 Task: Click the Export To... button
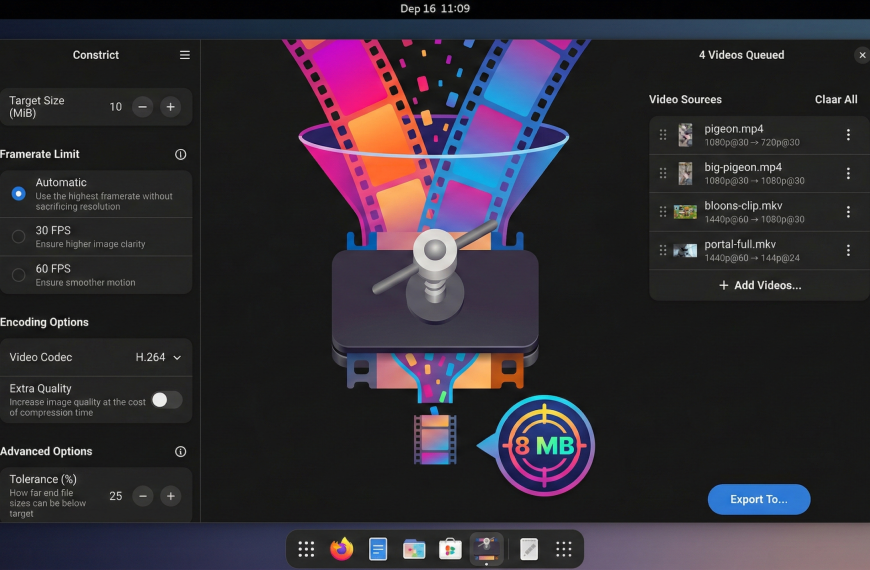click(758, 499)
